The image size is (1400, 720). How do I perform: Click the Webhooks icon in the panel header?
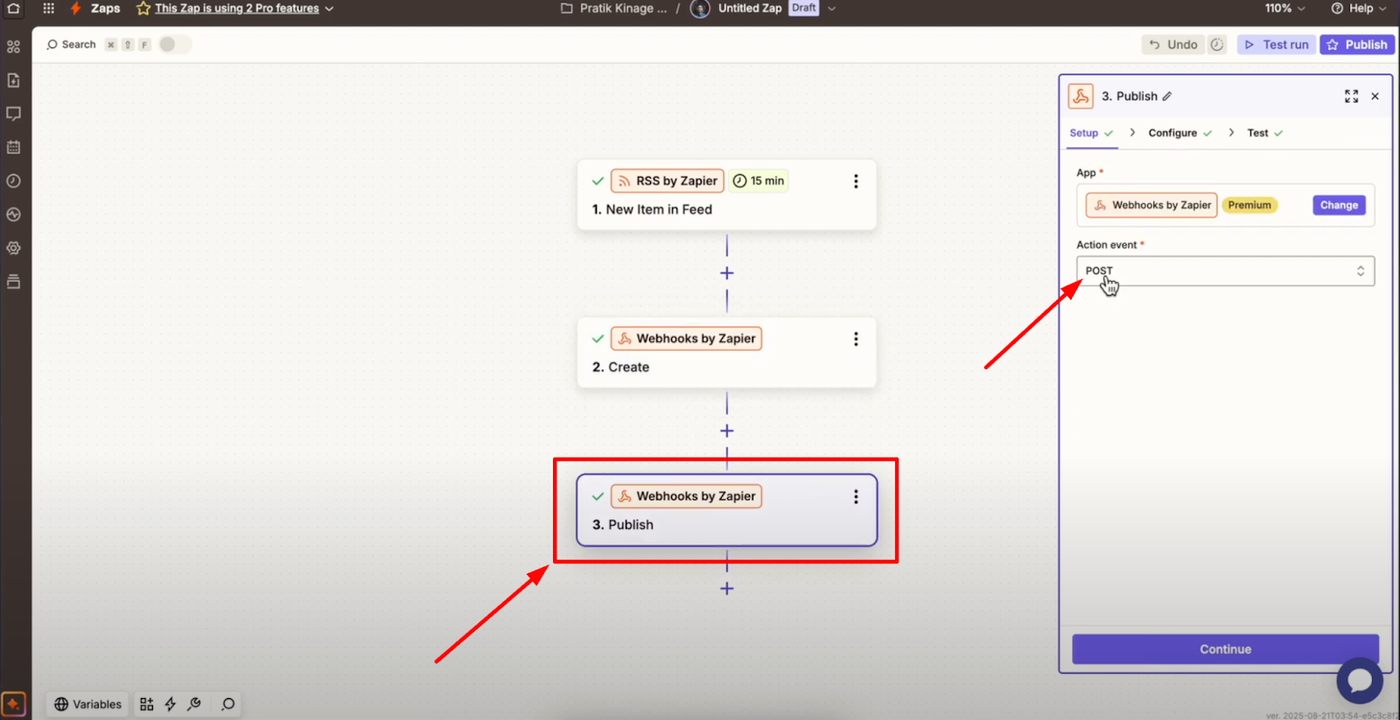click(1080, 96)
